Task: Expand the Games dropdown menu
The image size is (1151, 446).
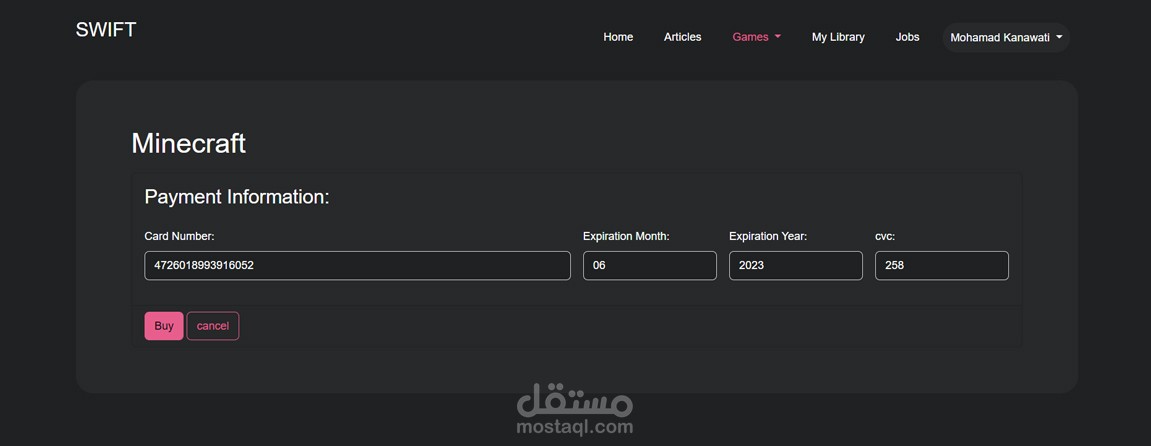Action: (756, 37)
